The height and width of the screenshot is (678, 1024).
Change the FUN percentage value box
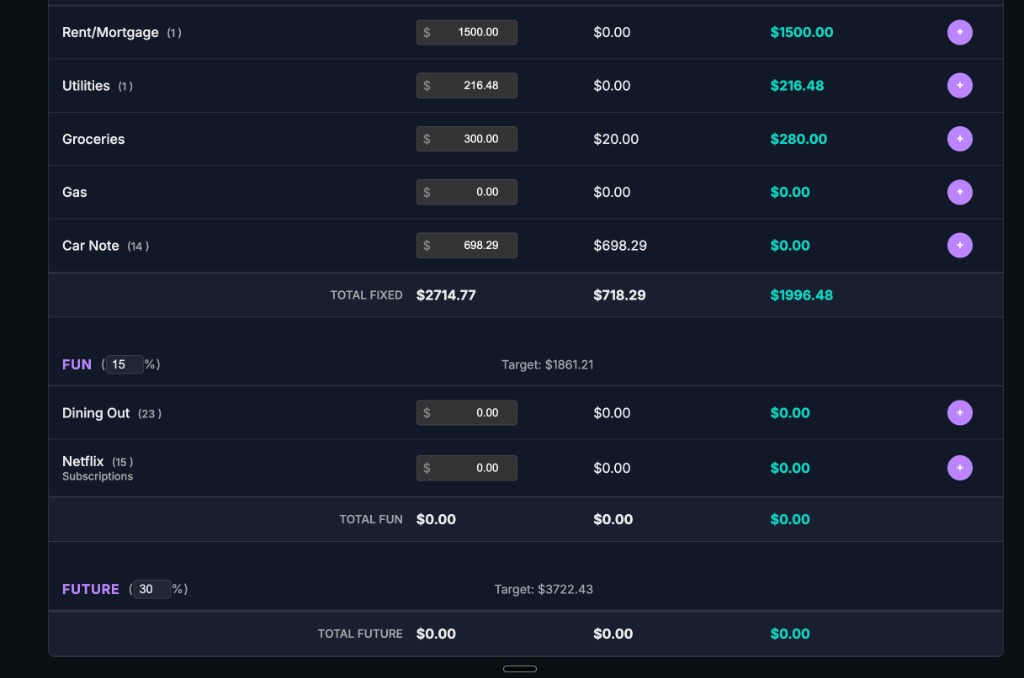pos(123,365)
